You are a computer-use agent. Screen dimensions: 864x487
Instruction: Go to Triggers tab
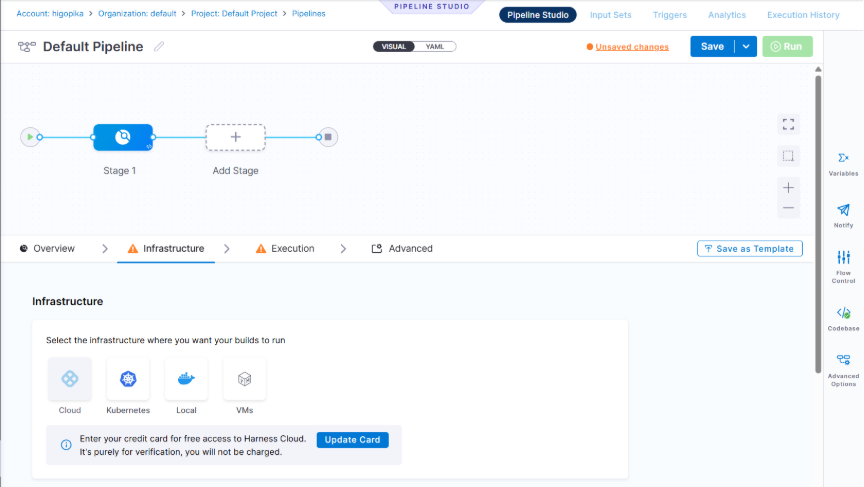pos(669,15)
